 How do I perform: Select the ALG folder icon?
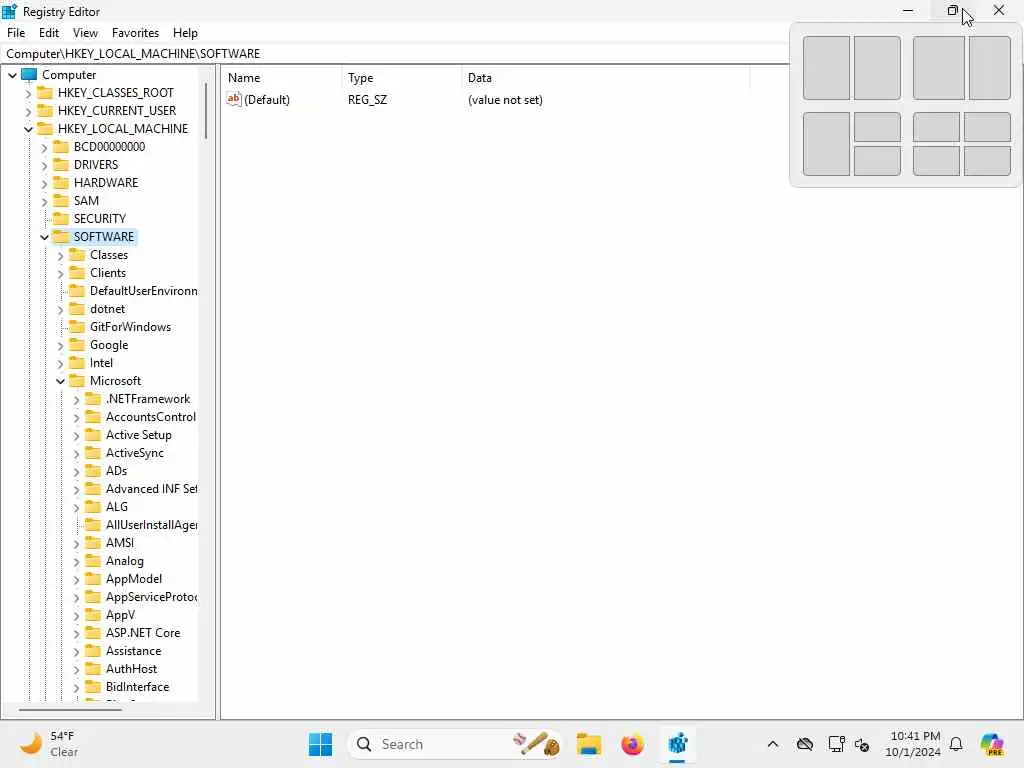pos(93,507)
